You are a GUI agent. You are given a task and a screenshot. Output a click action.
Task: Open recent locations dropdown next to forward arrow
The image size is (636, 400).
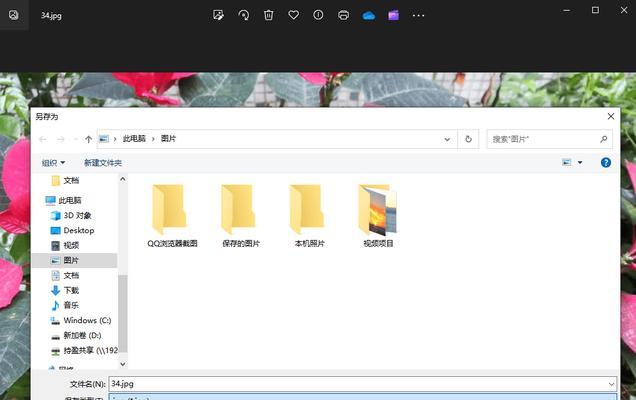75,139
